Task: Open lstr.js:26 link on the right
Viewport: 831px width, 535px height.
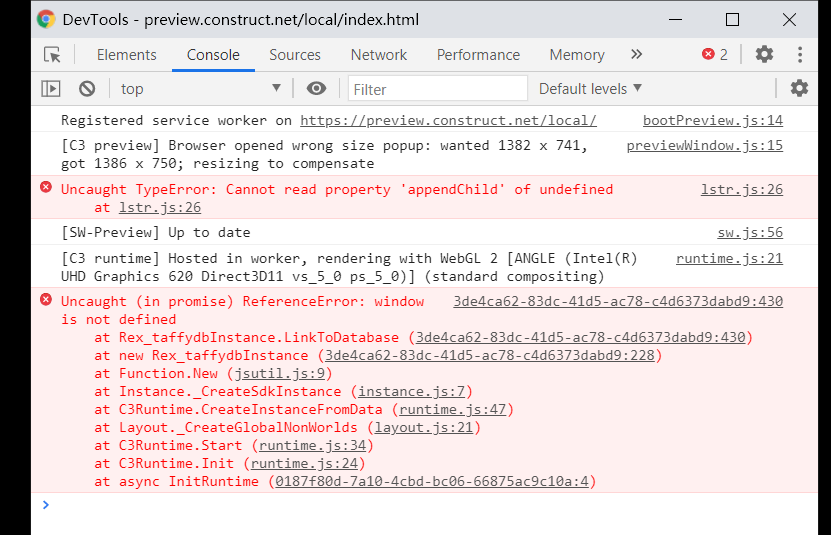Action: tap(741, 189)
